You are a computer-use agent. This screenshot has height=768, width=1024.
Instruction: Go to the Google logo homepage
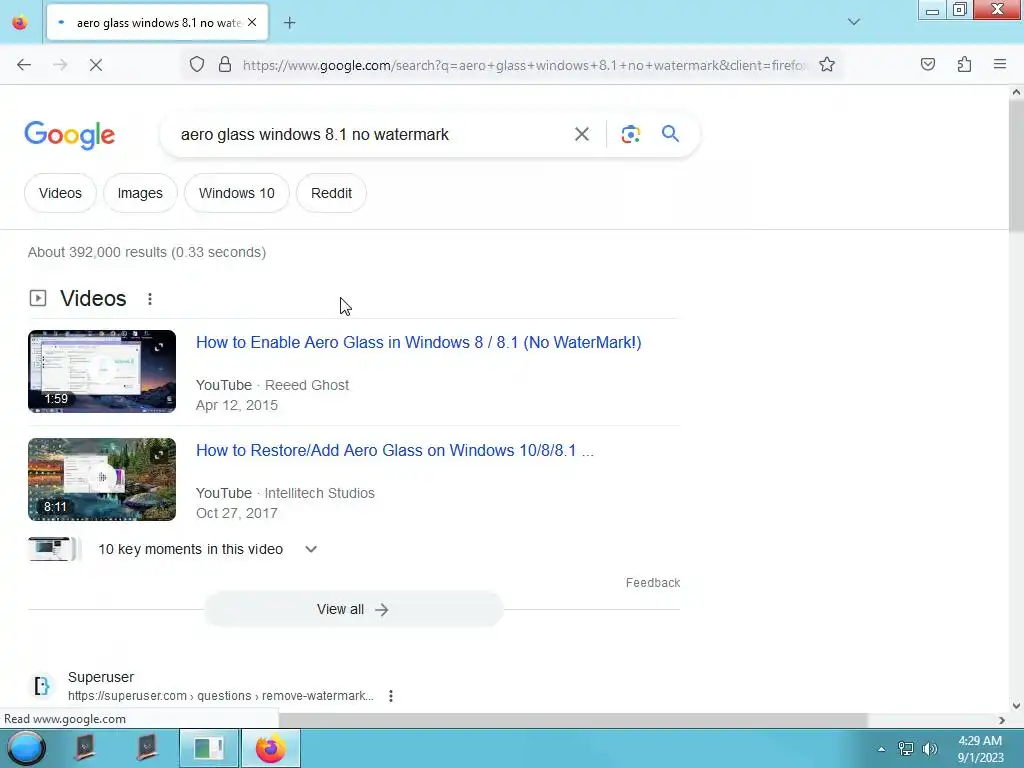click(69, 135)
